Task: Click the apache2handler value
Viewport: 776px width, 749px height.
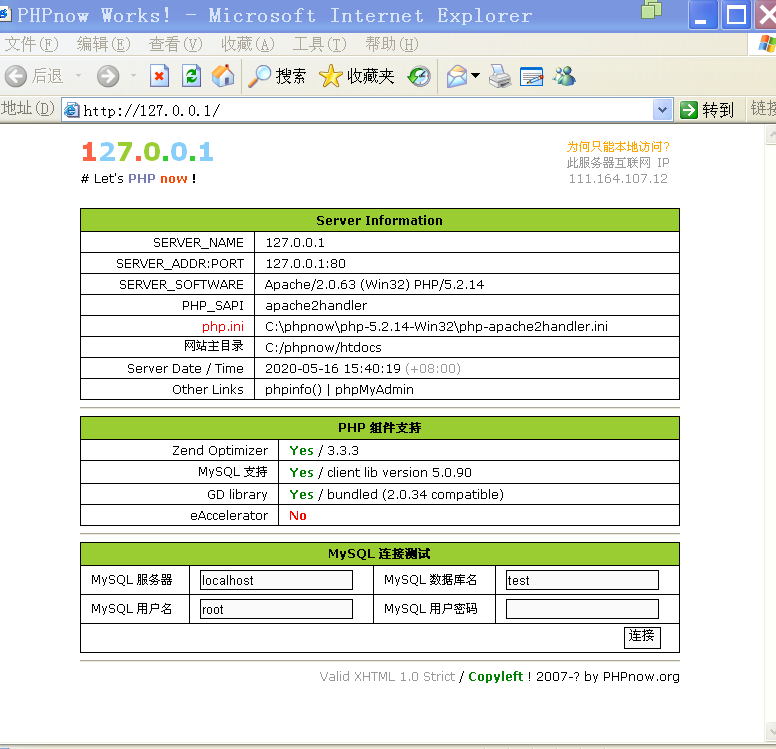Action: click(316, 305)
